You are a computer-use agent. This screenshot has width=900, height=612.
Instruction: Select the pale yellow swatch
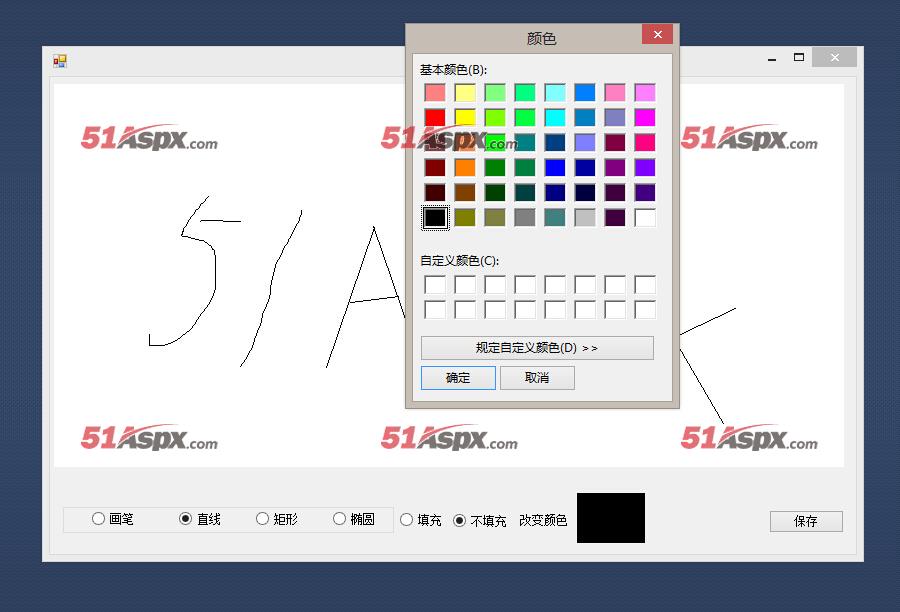[x=465, y=92]
